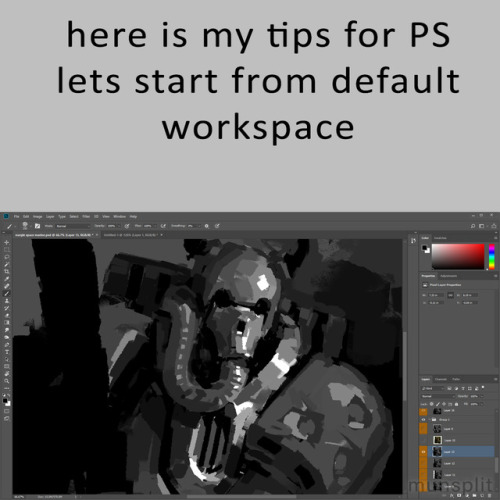The width and height of the screenshot is (500, 500).
Task: Click the Share icon in options bar
Action: (494, 226)
